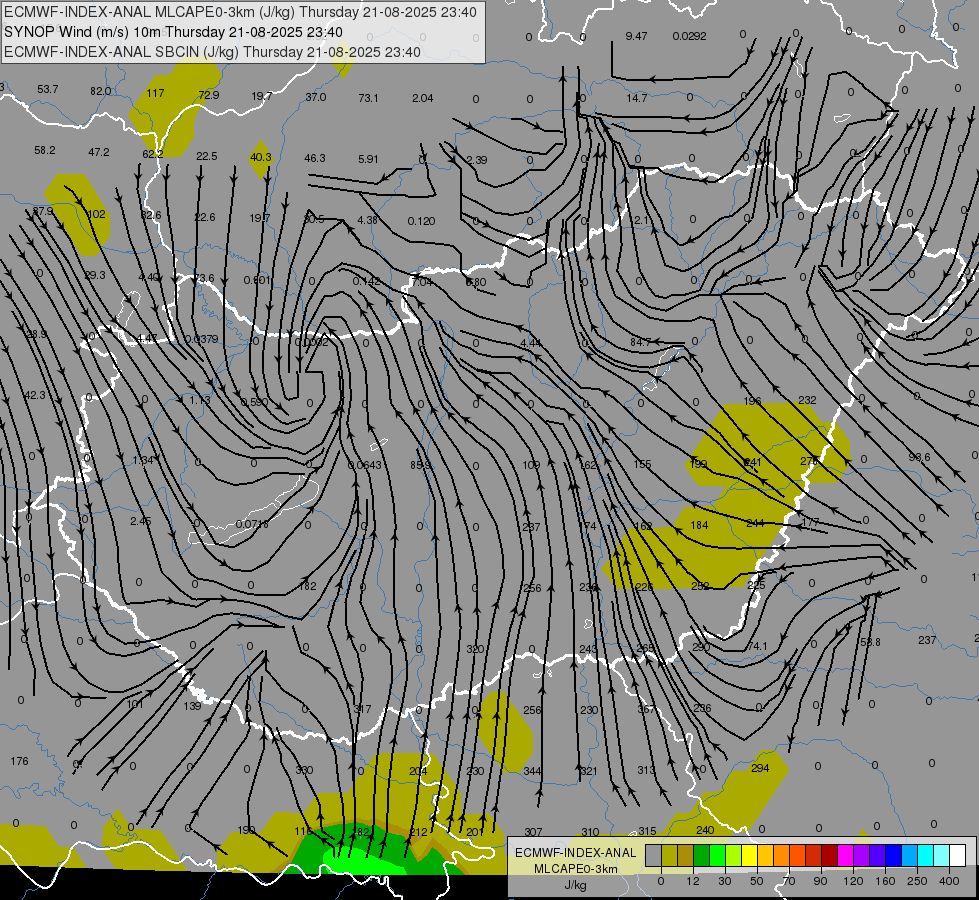
Task: Click the white legend swatch above 400
Action: pyautogui.click(x=958, y=856)
